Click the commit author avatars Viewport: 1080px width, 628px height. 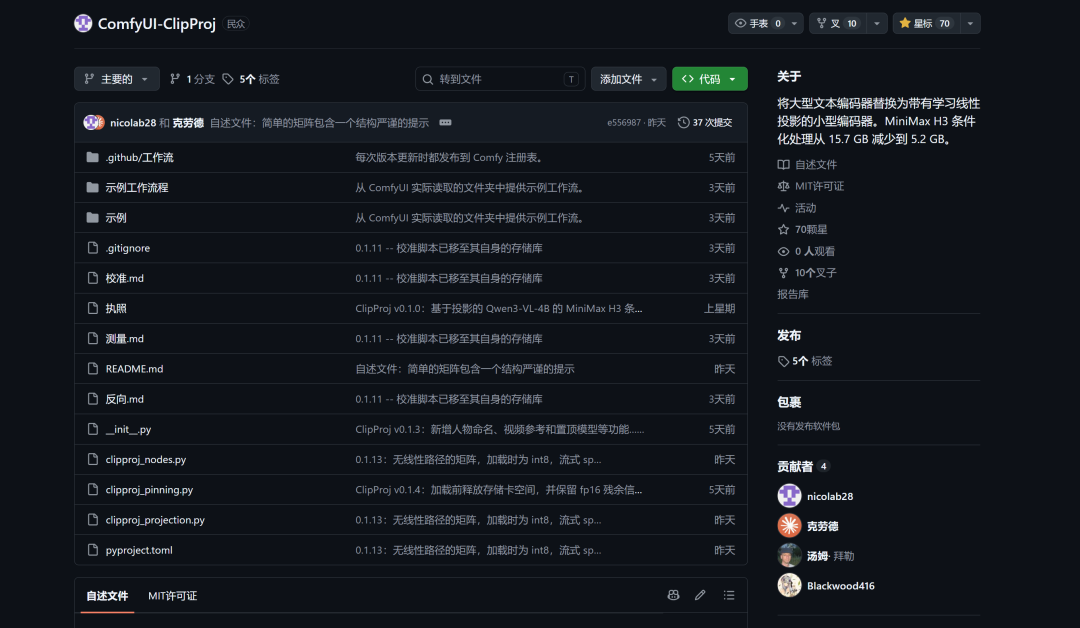[94, 123]
